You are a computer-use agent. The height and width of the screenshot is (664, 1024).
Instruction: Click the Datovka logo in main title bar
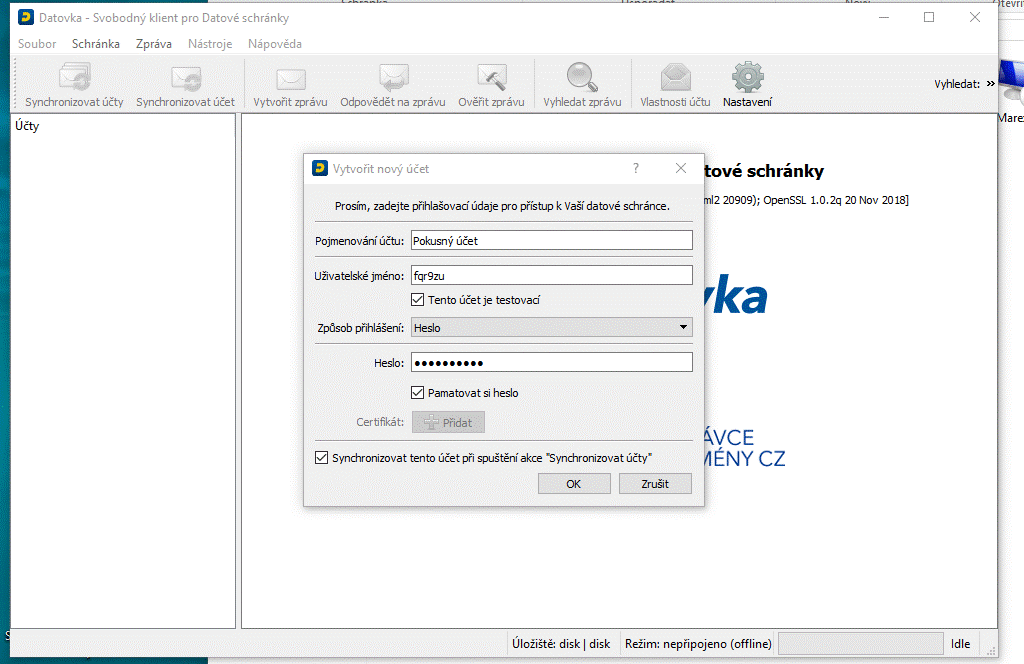click(25, 18)
